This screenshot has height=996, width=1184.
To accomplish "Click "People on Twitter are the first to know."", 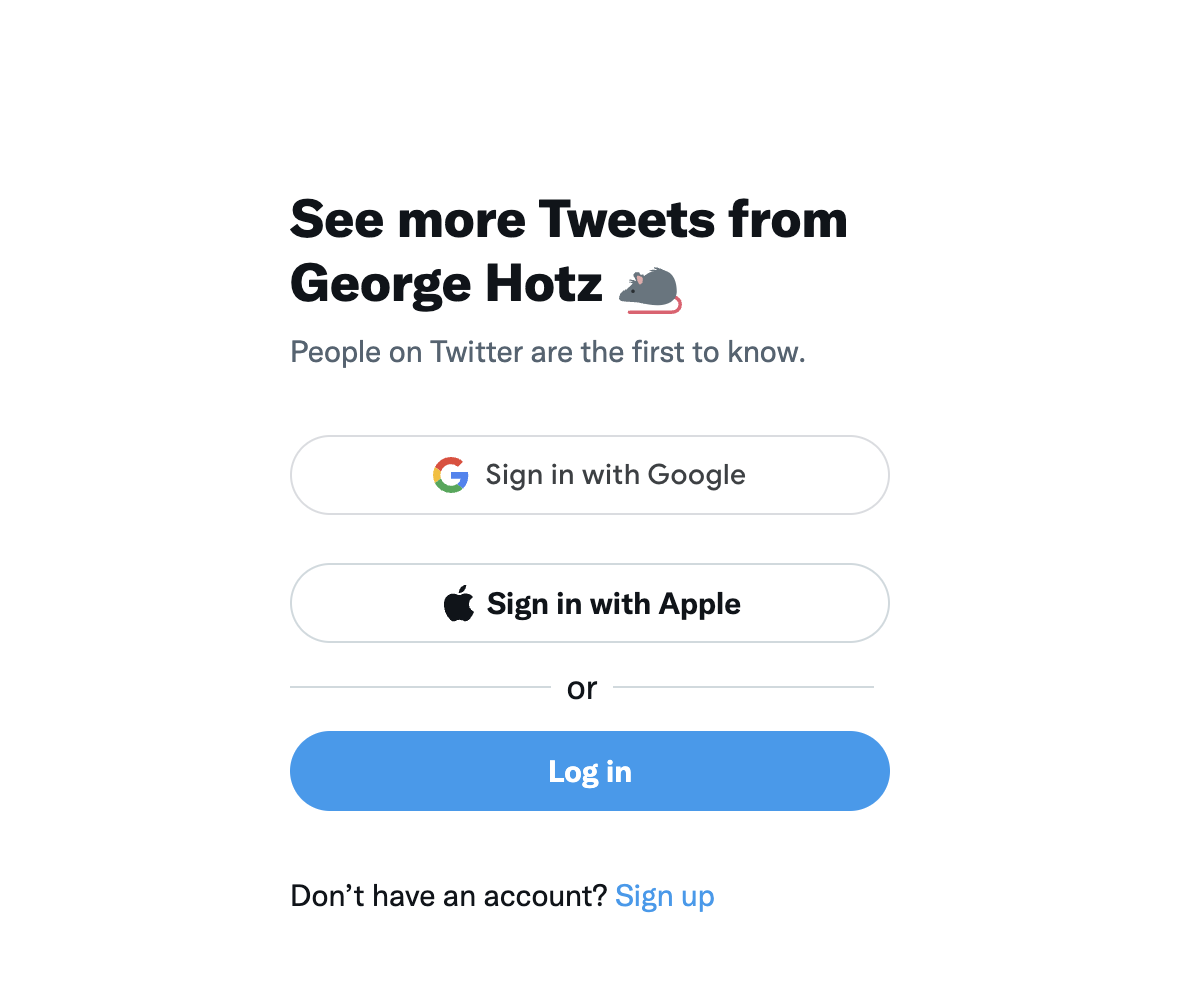I will tap(548, 352).
